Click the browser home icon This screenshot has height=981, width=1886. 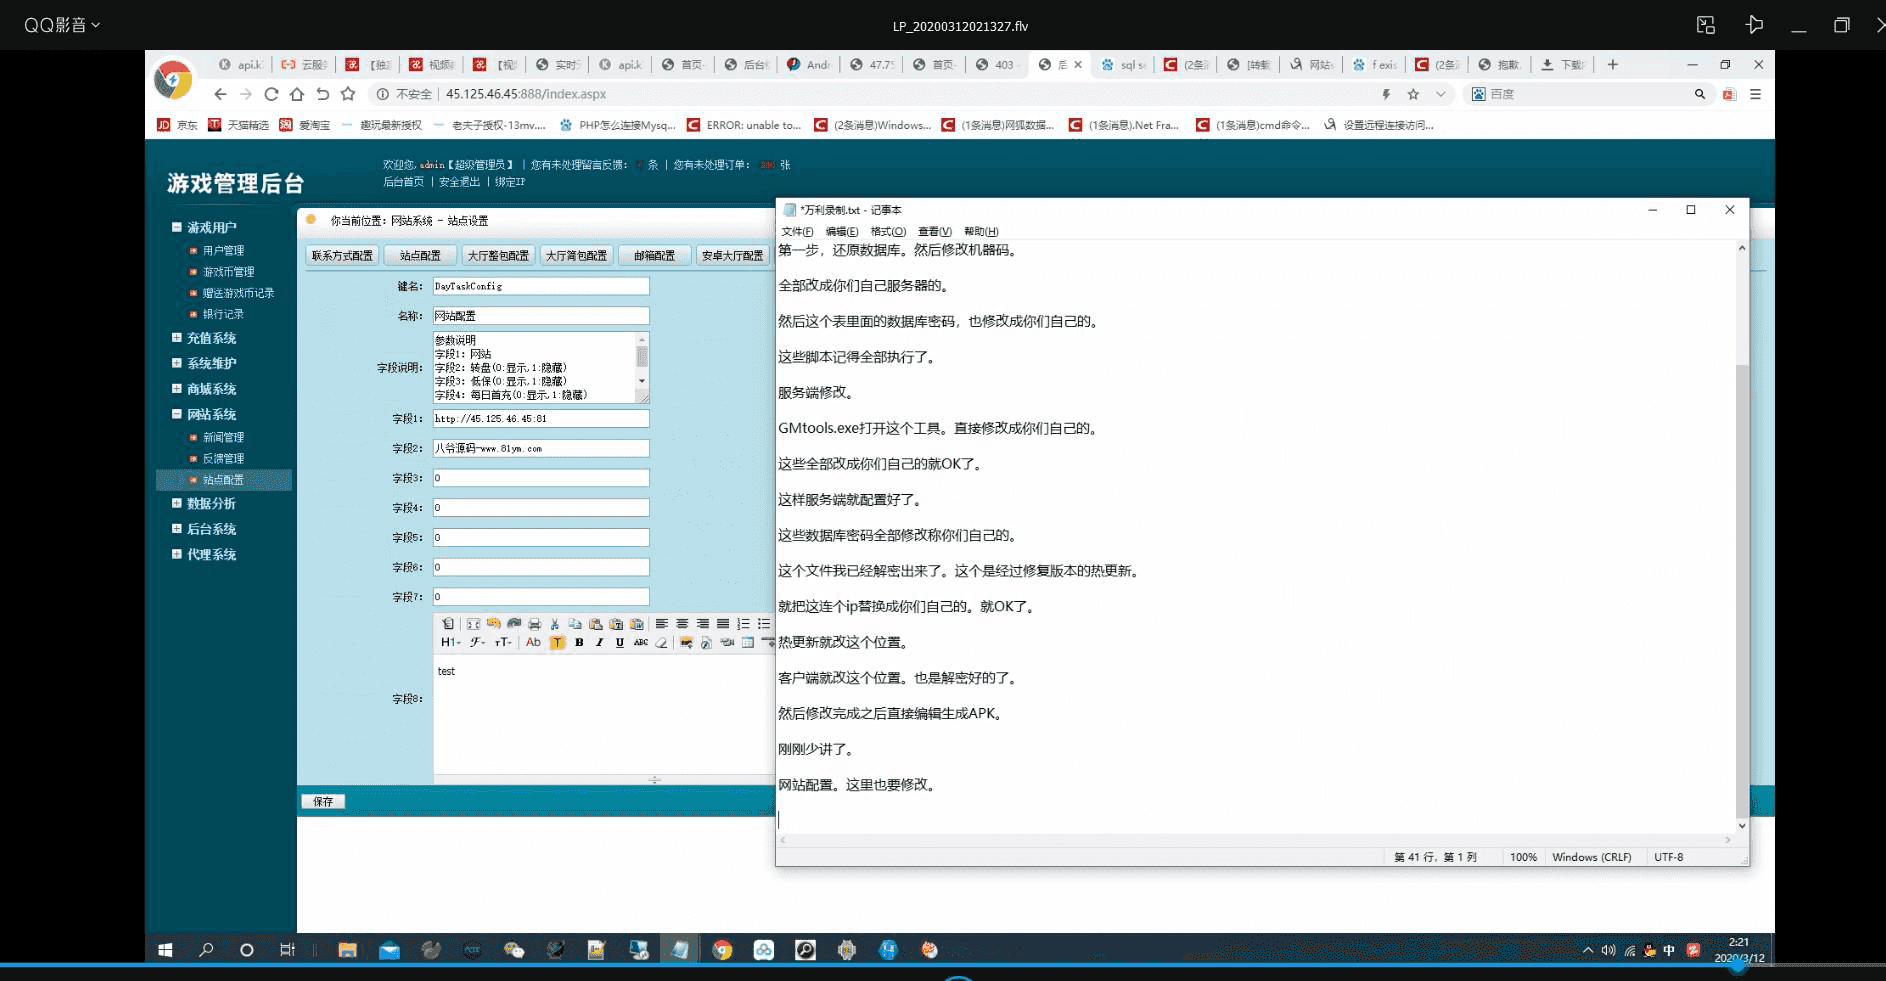pos(297,94)
